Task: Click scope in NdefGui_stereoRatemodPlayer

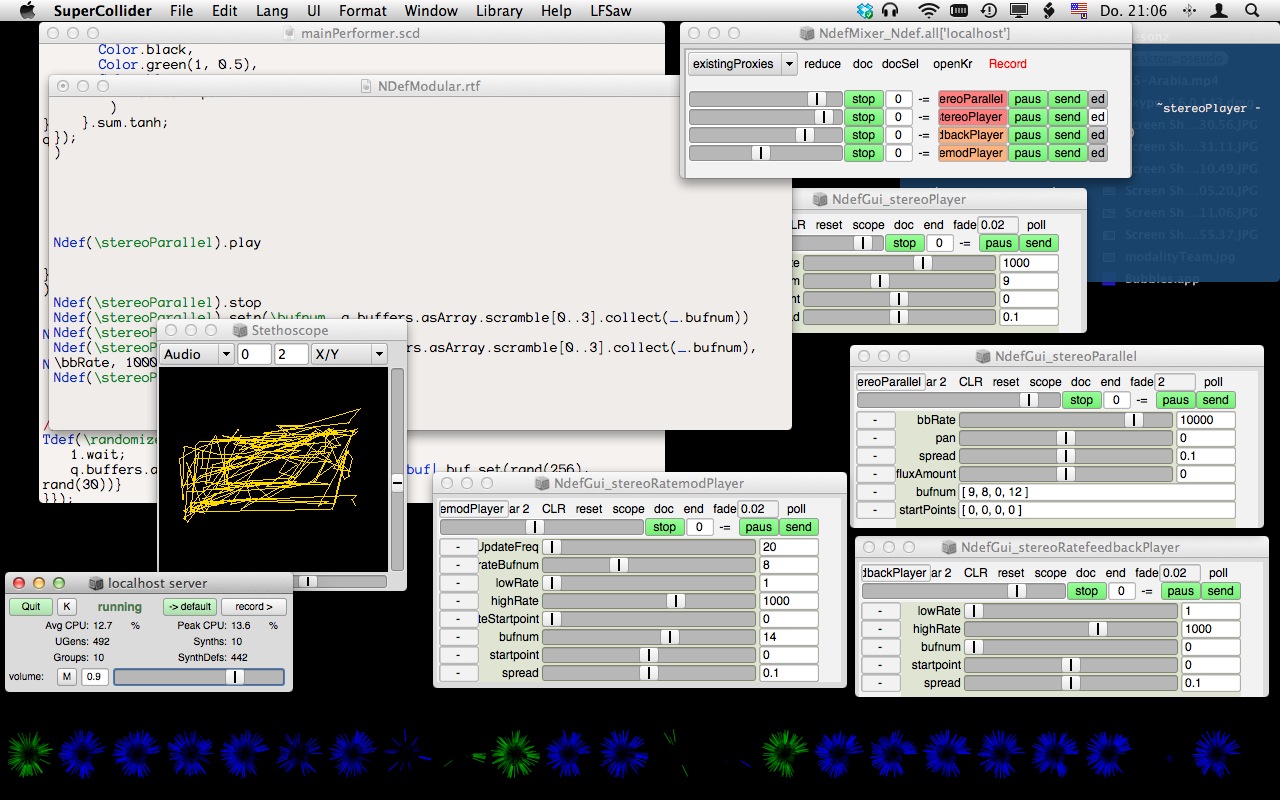Action: tap(628, 509)
